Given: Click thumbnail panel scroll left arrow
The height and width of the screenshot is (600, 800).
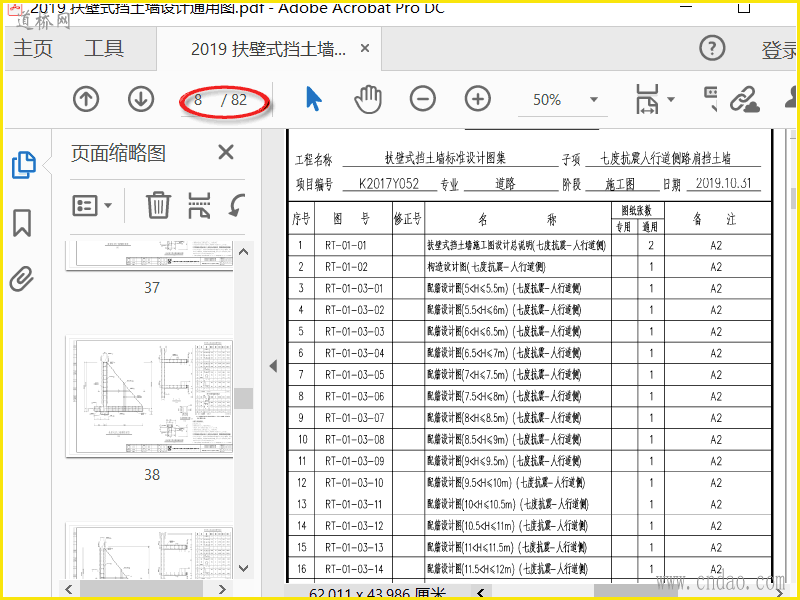Looking at the screenshot, I should click(69, 589).
